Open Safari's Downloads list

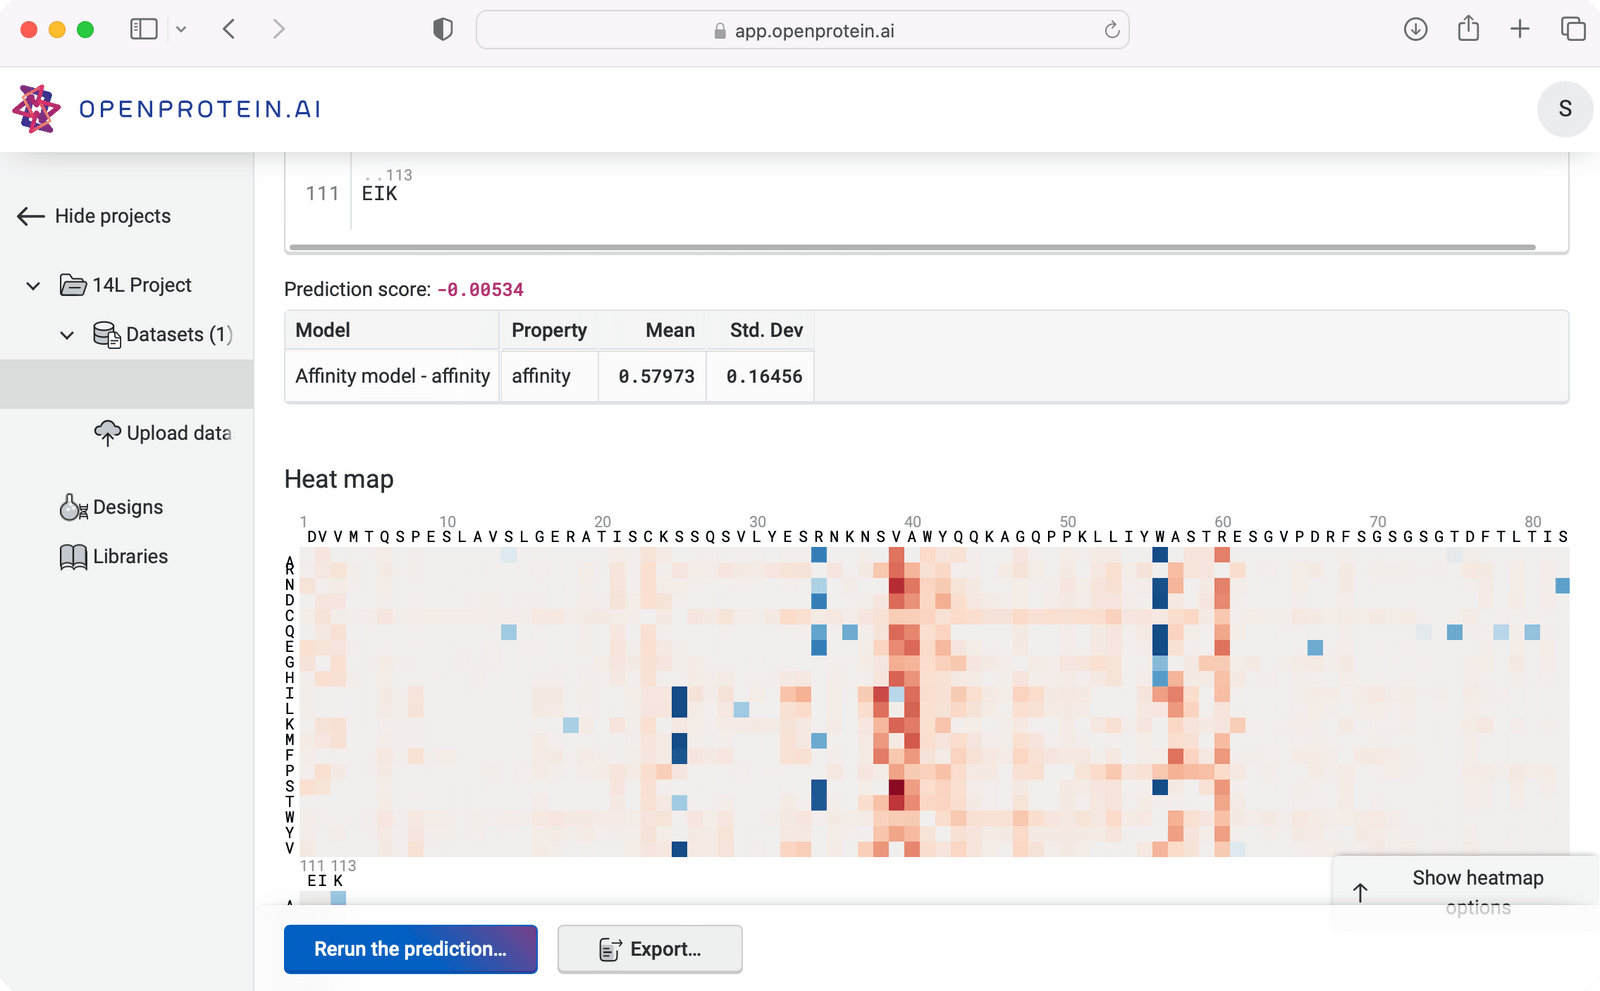tap(1415, 29)
